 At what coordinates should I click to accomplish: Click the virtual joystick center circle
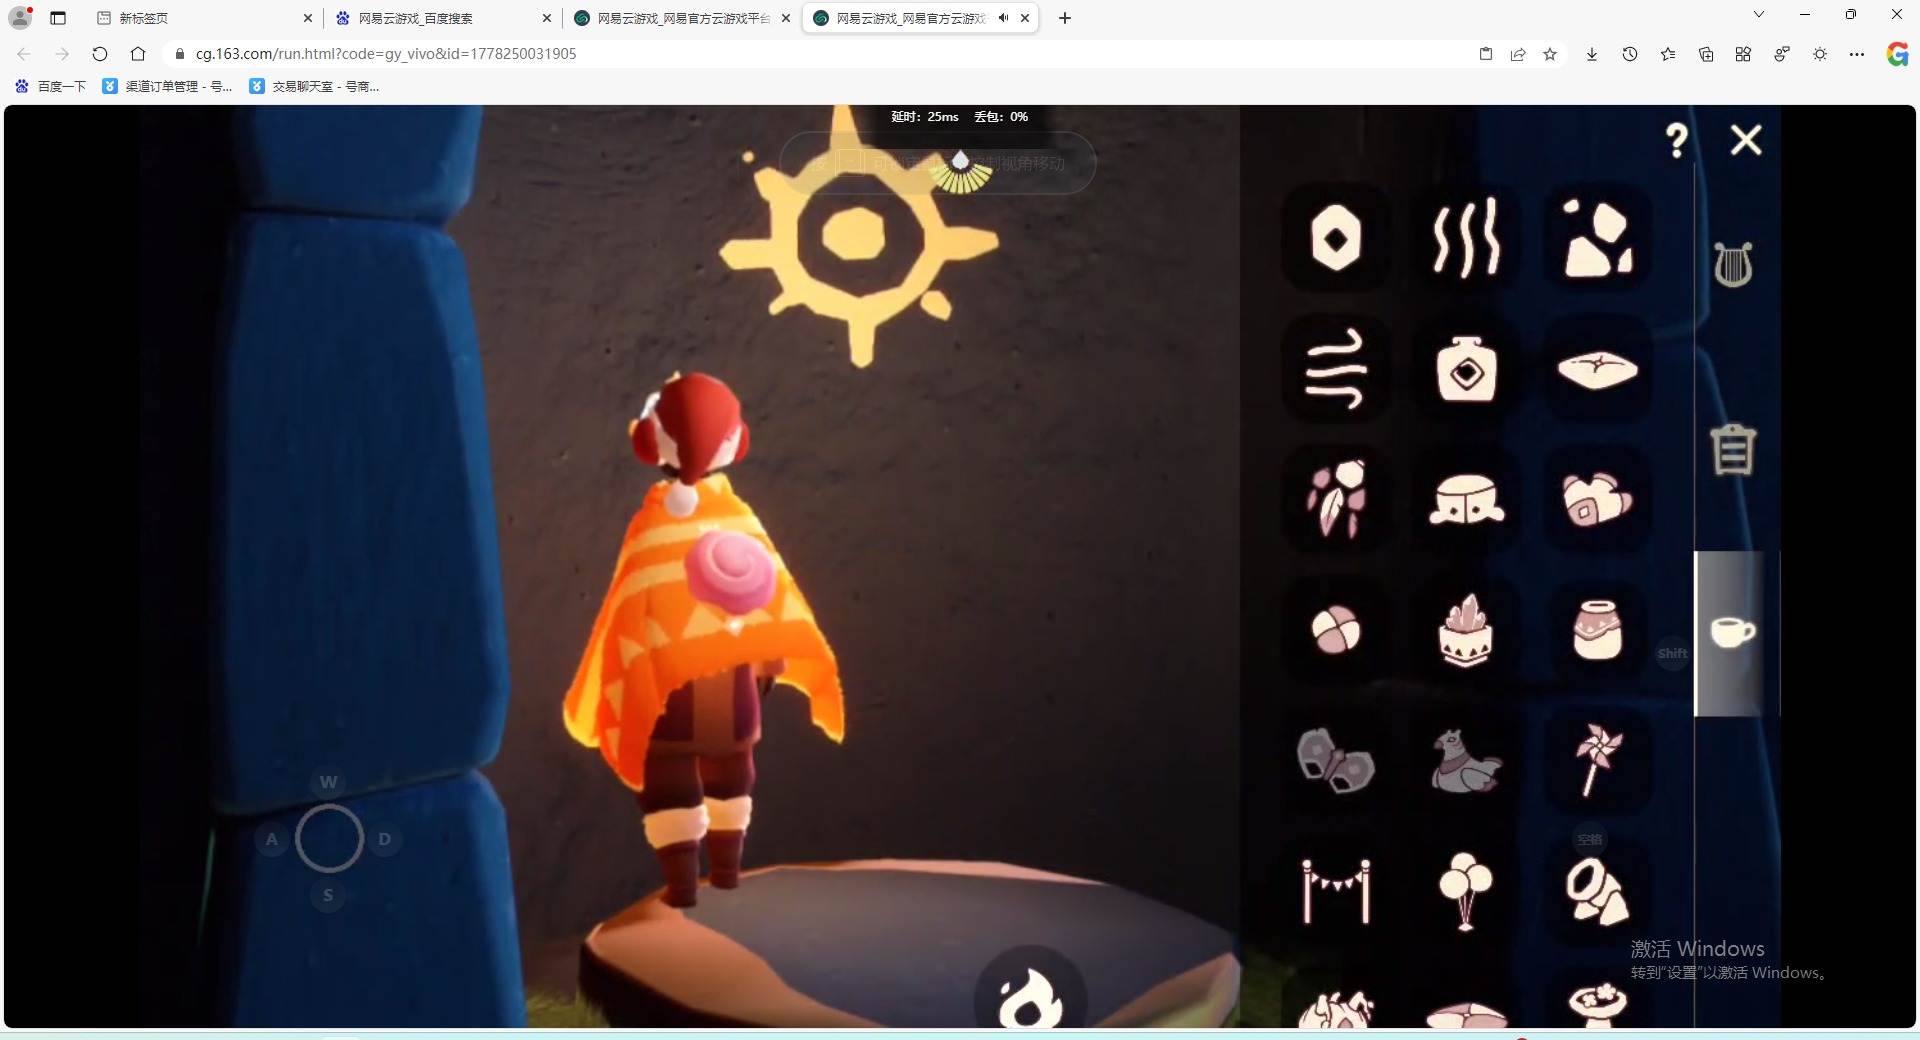point(329,838)
